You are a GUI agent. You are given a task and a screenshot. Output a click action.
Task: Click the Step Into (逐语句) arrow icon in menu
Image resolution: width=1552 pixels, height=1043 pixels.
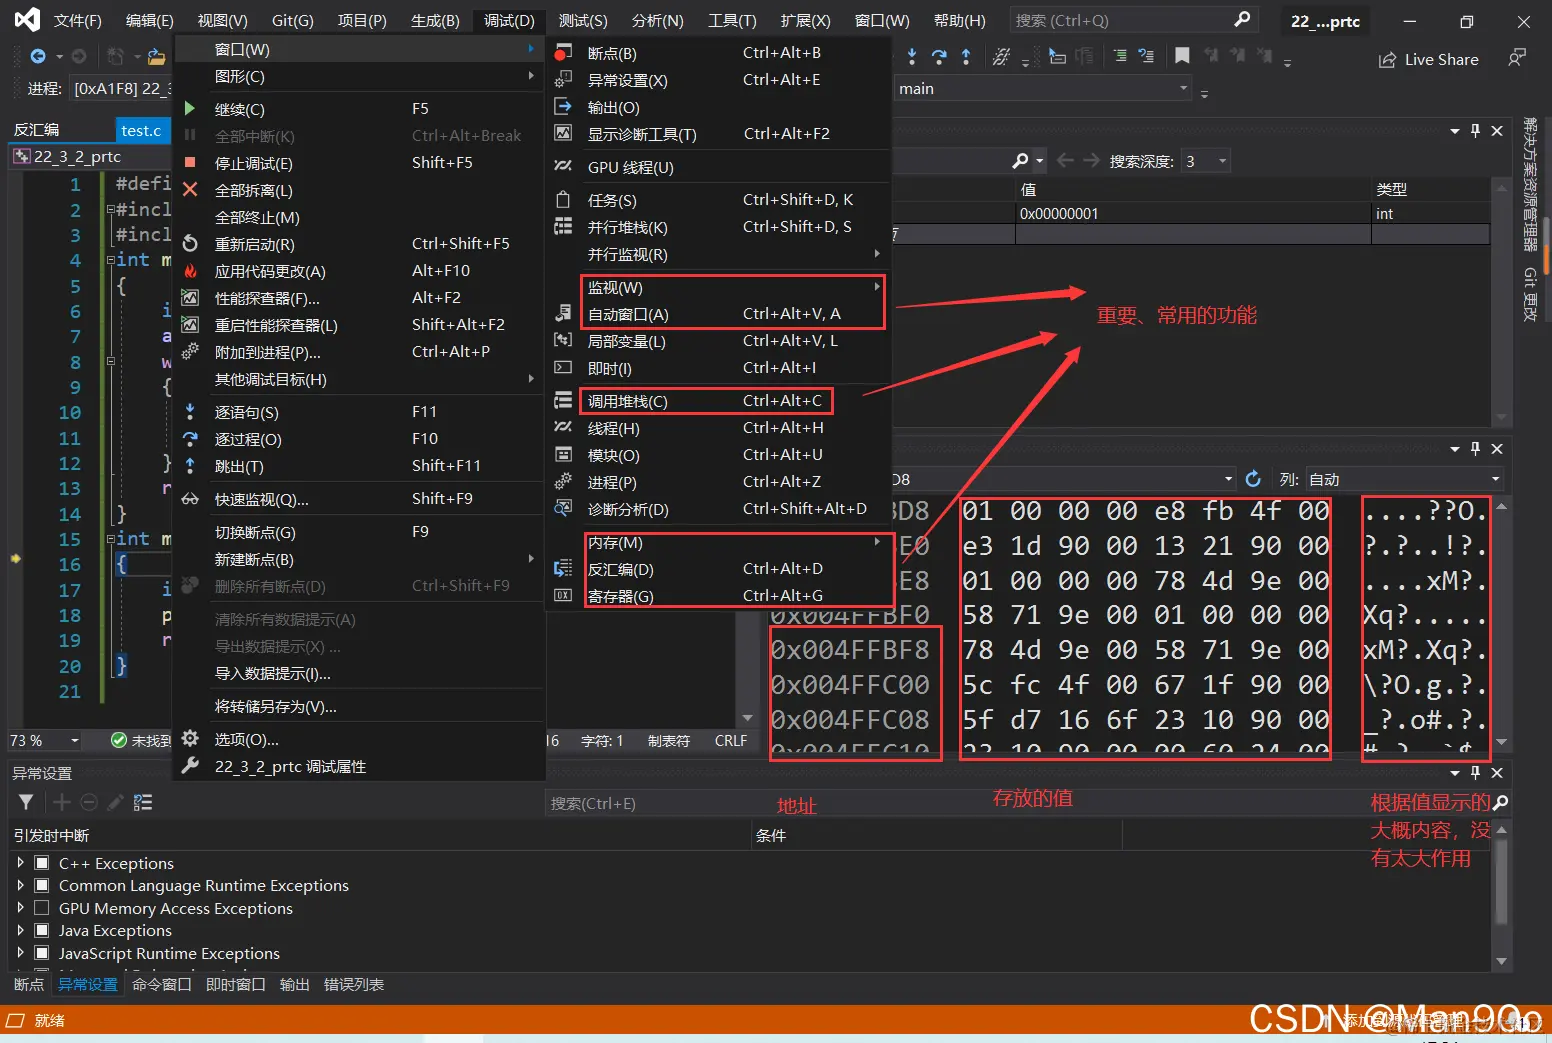(x=190, y=411)
